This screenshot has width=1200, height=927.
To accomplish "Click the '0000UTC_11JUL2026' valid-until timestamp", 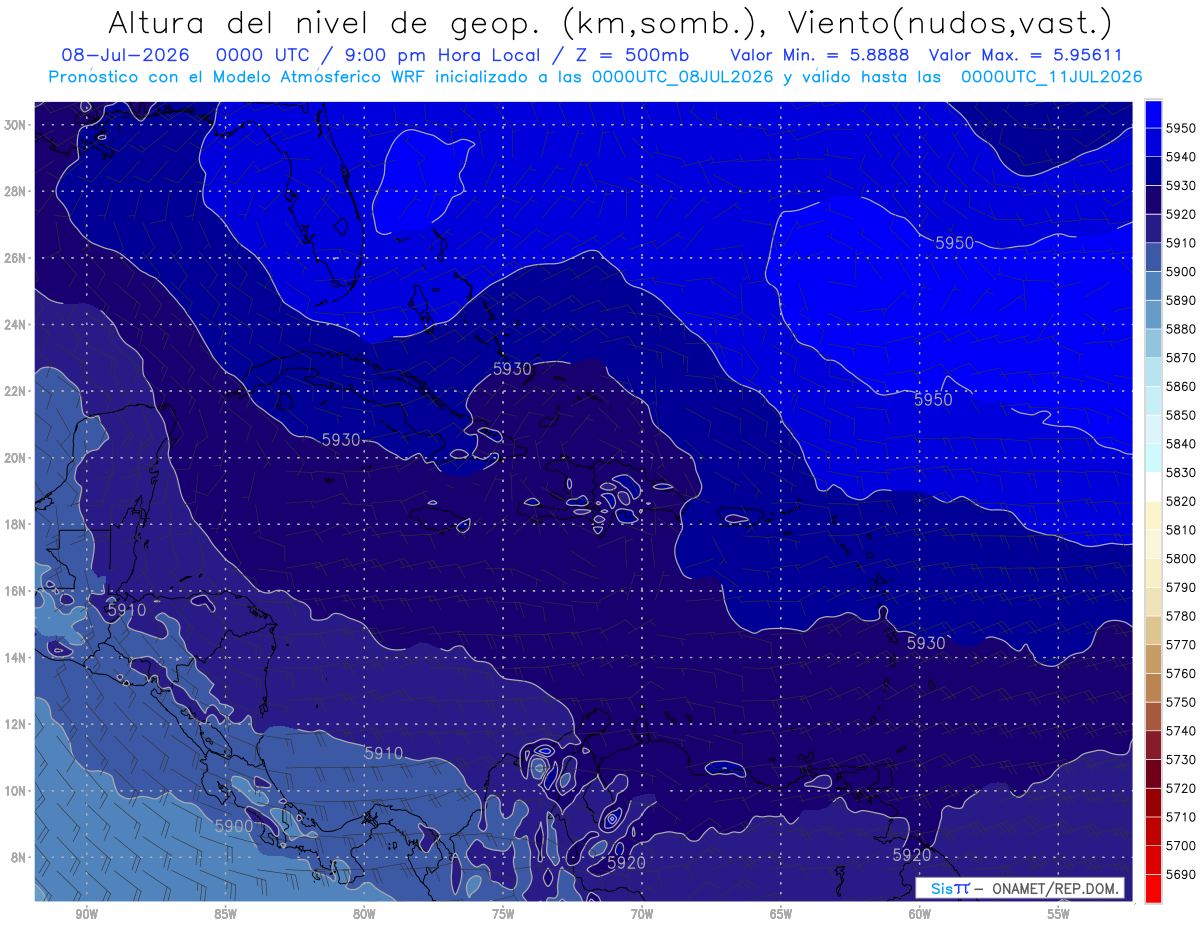I will coord(1051,76).
